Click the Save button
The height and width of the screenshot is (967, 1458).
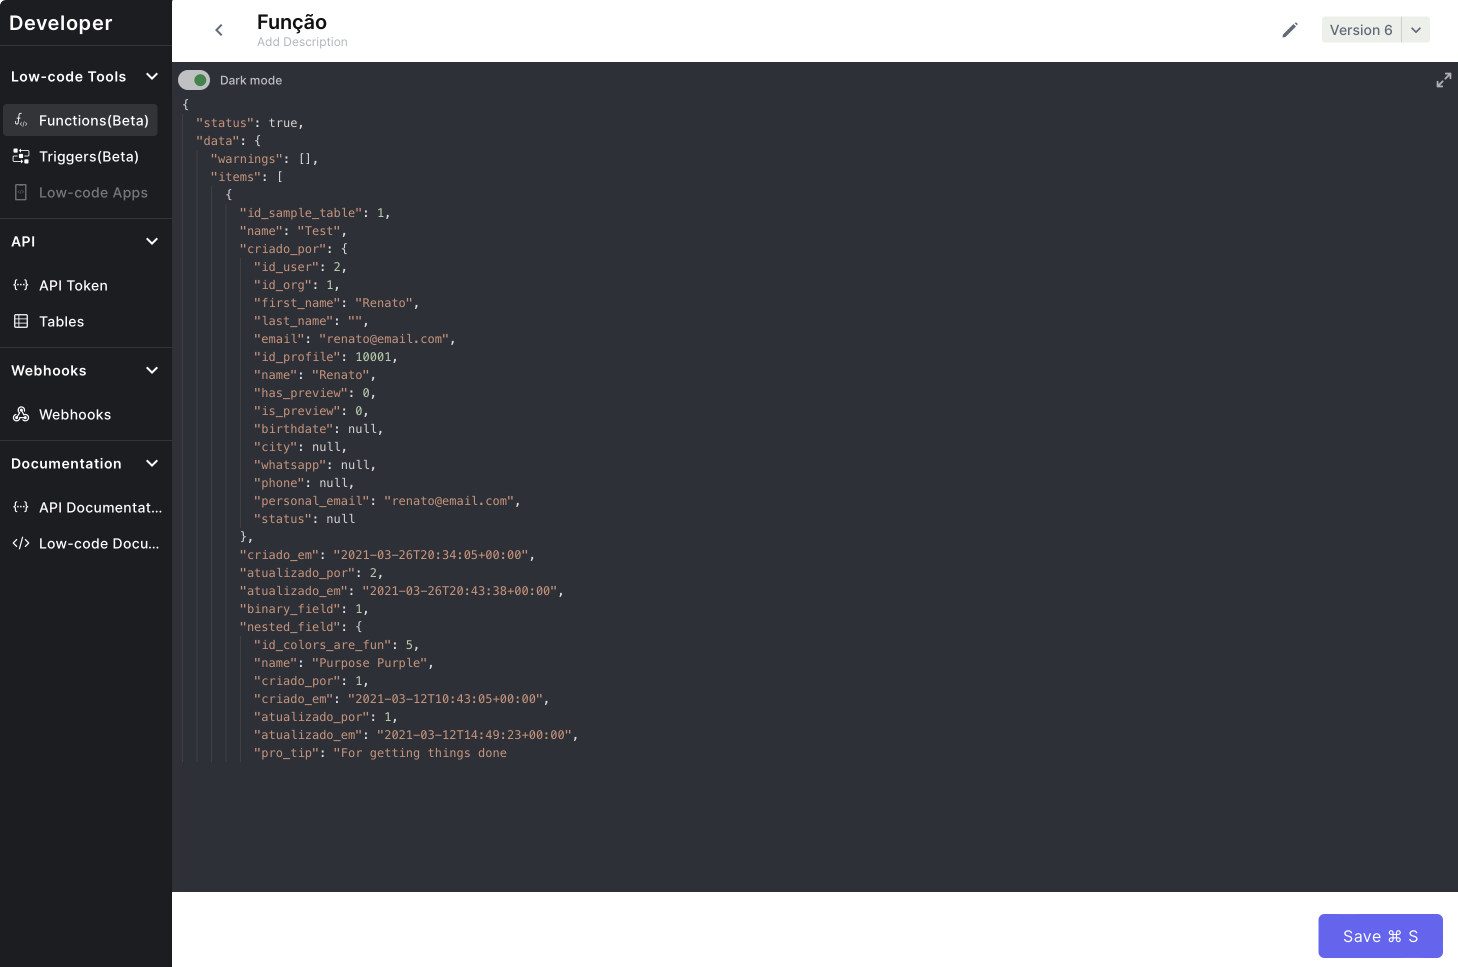click(x=1380, y=936)
